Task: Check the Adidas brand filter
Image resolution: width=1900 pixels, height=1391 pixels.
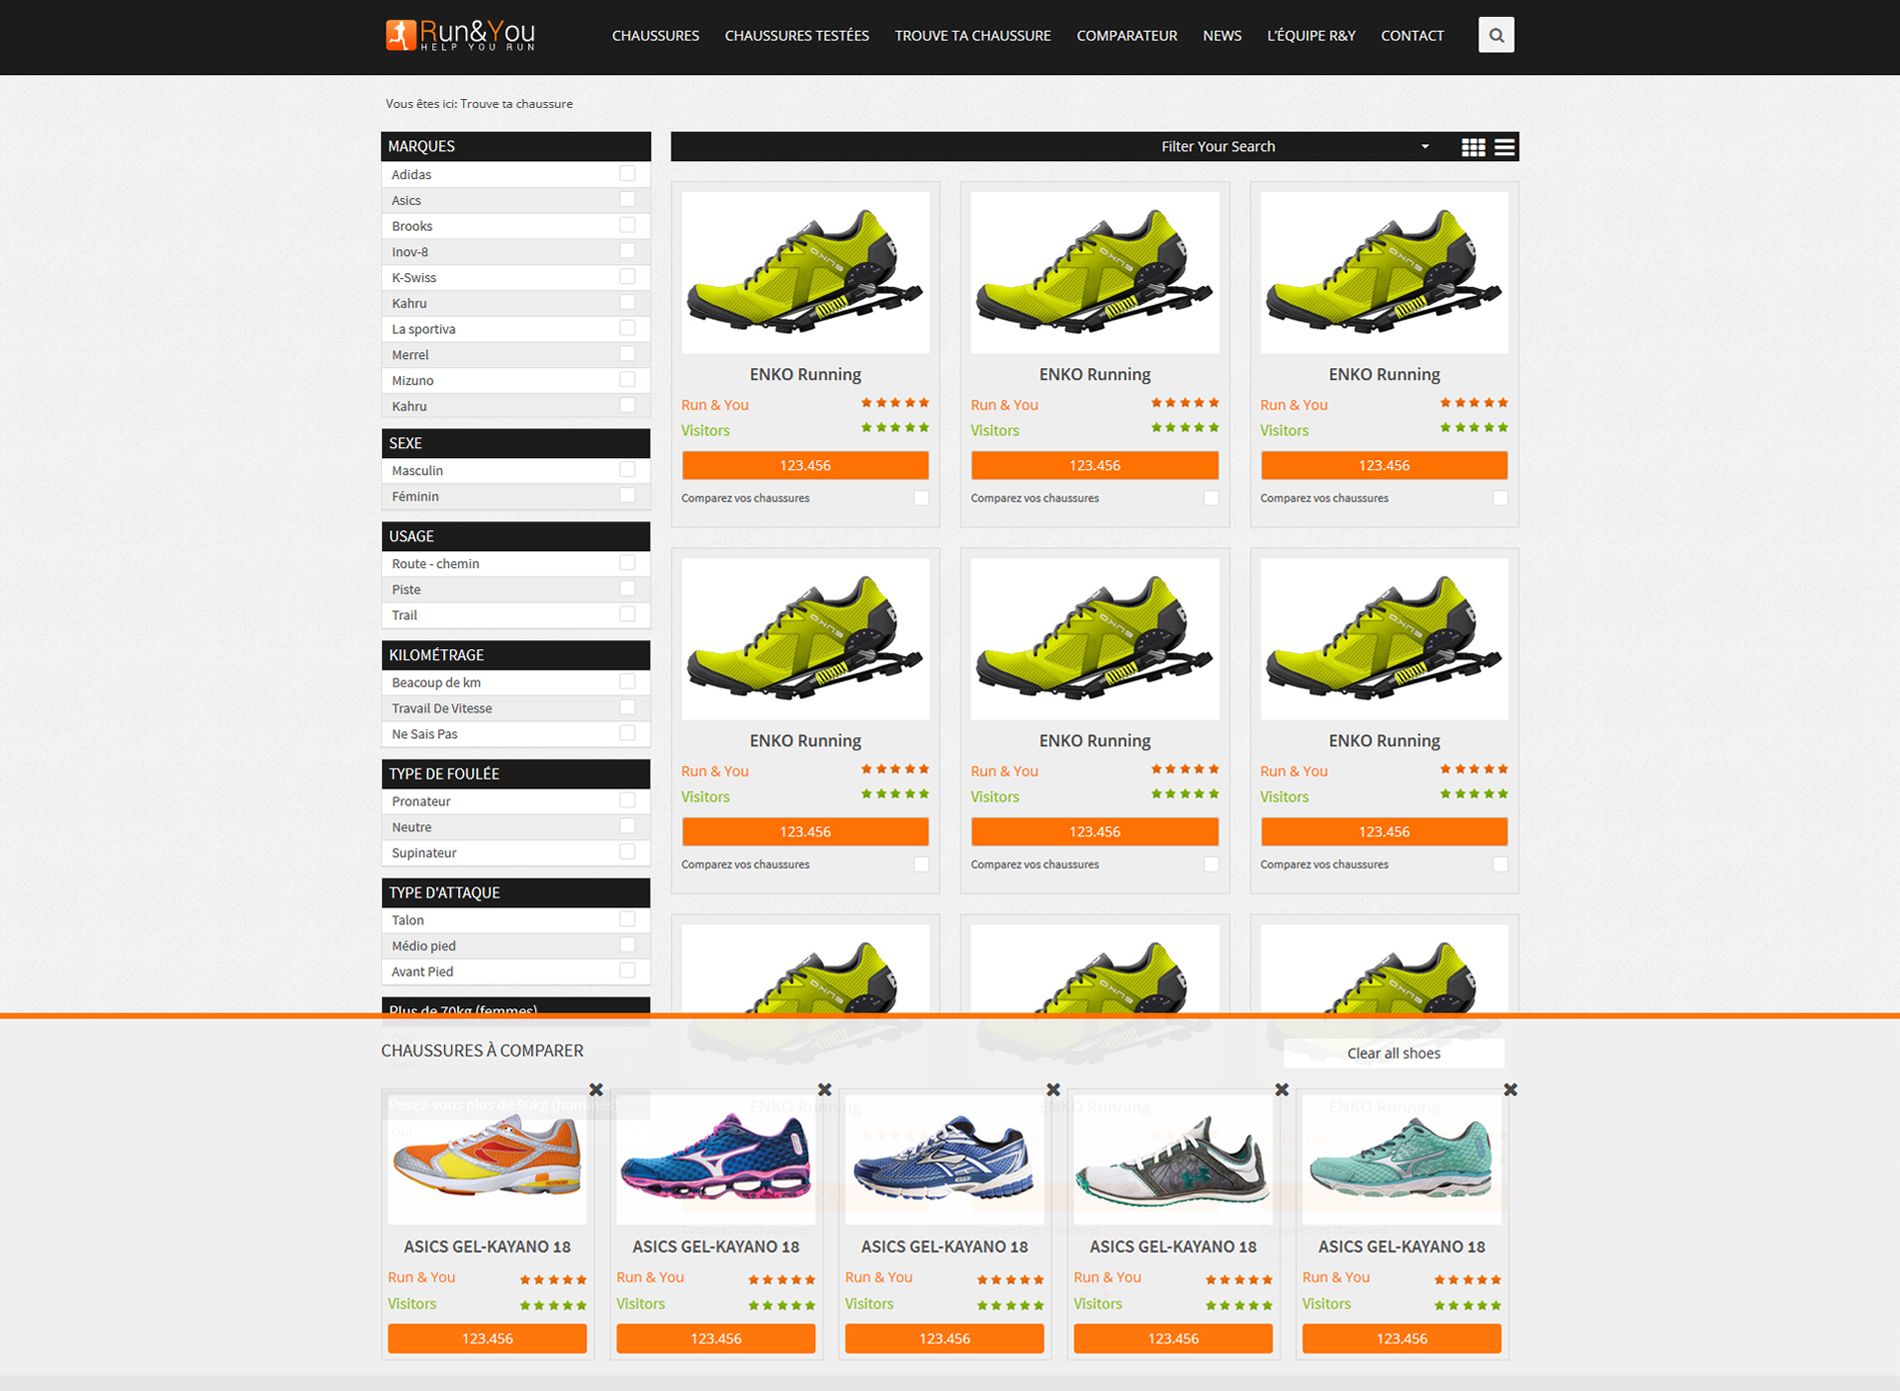Action: click(627, 173)
